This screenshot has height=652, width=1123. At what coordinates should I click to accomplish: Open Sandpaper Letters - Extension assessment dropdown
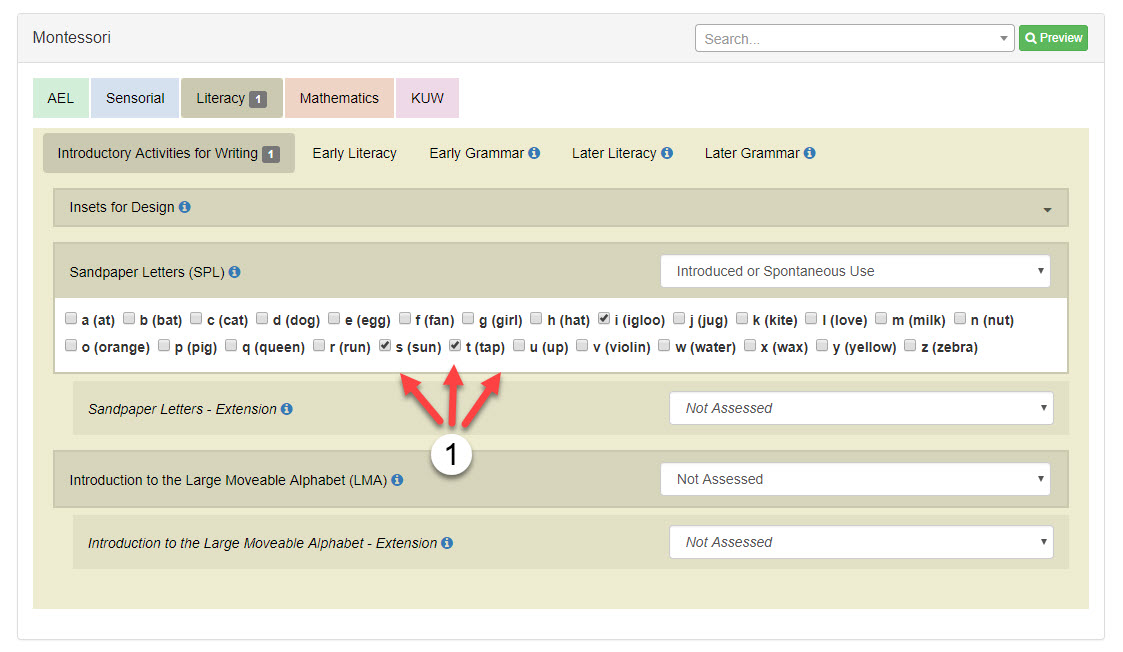click(x=862, y=408)
